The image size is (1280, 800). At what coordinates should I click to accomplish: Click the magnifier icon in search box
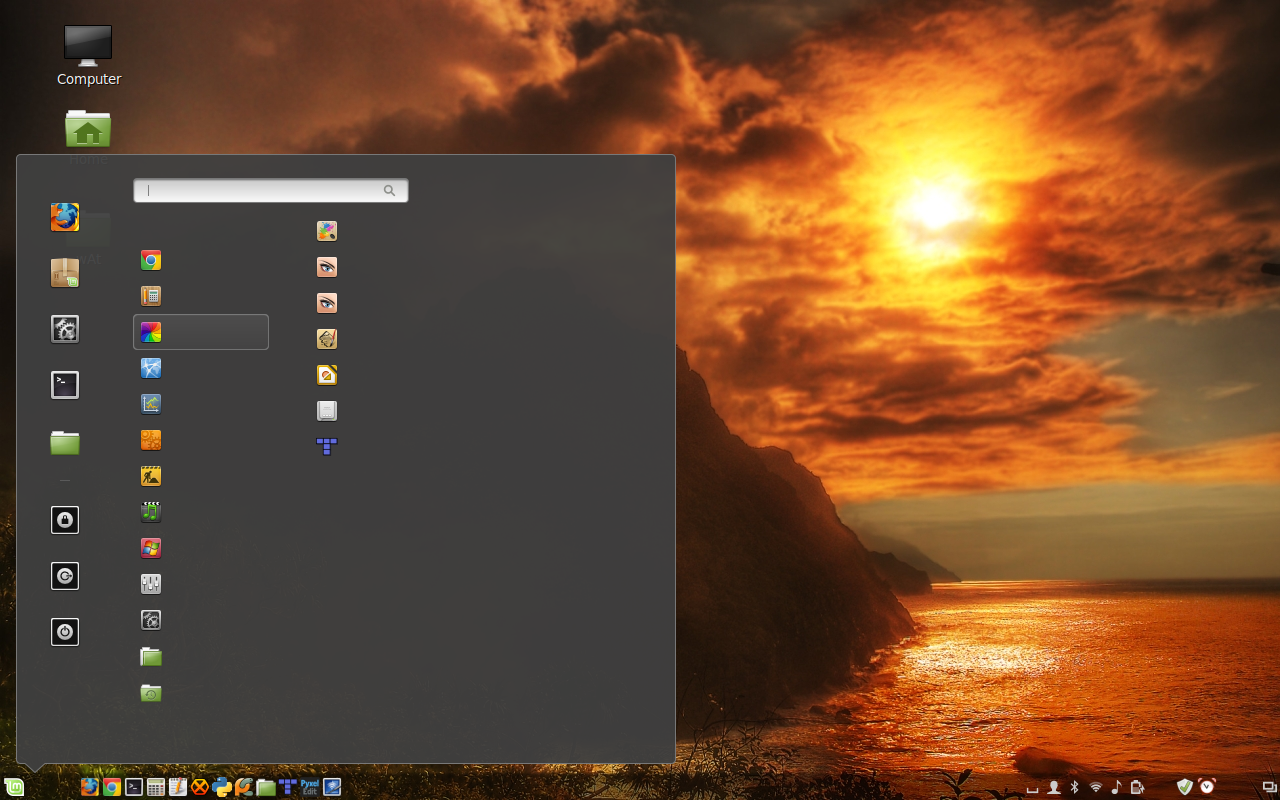[x=389, y=190]
